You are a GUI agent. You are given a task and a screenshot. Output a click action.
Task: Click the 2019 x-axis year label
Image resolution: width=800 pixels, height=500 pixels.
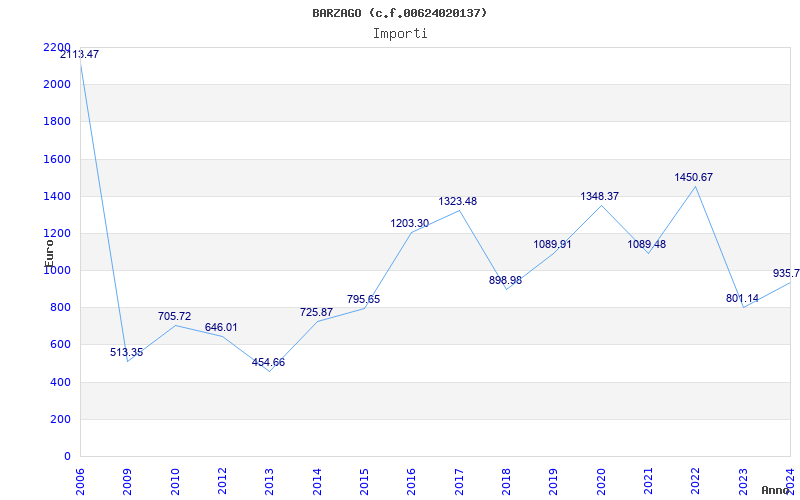[x=554, y=482]
